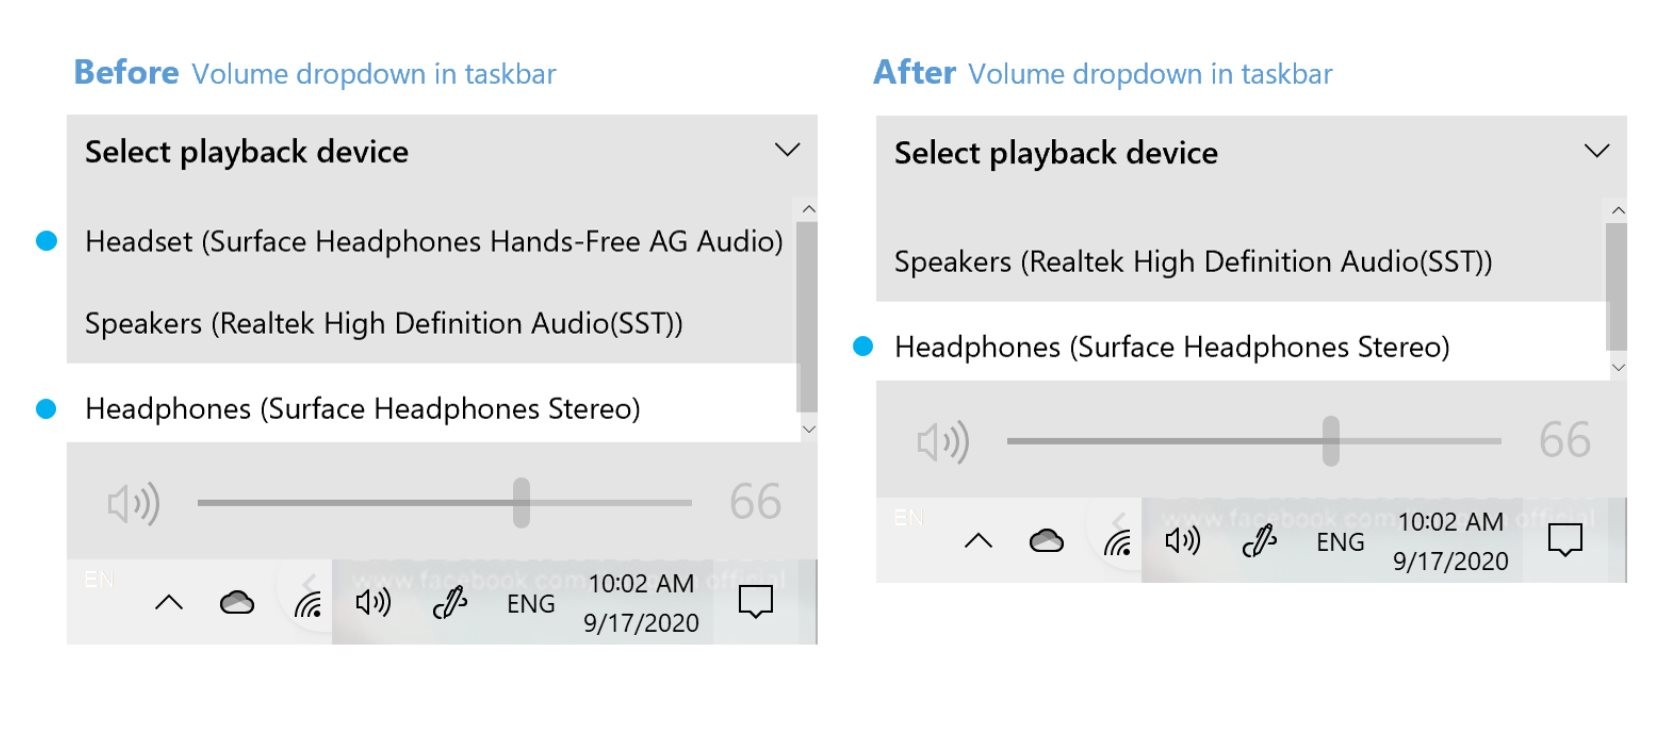The width and height of the screenshot is (1663, 752).
Task: Open OneDrive cloud icon in Before taskbar
Action: coord(237,602)
